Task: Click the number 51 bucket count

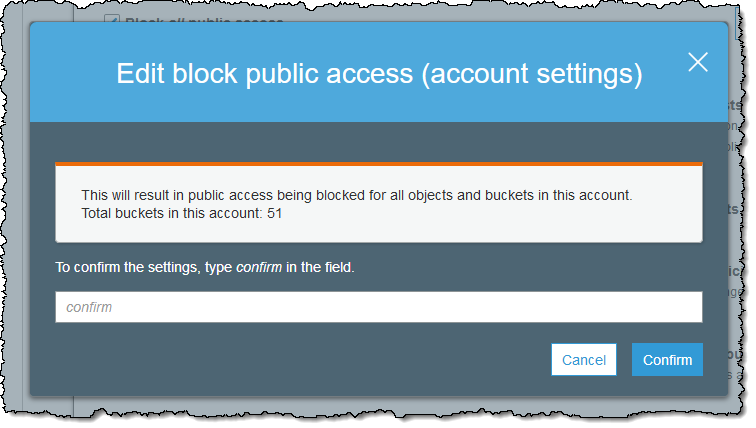Action: pos(275,214)
